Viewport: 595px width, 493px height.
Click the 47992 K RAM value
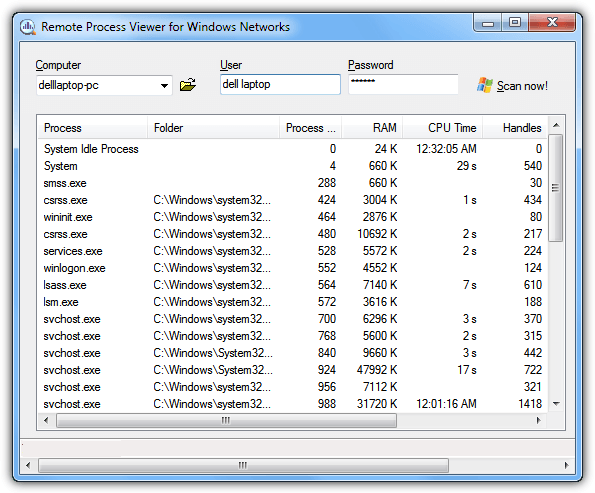(x=377, y=370)
